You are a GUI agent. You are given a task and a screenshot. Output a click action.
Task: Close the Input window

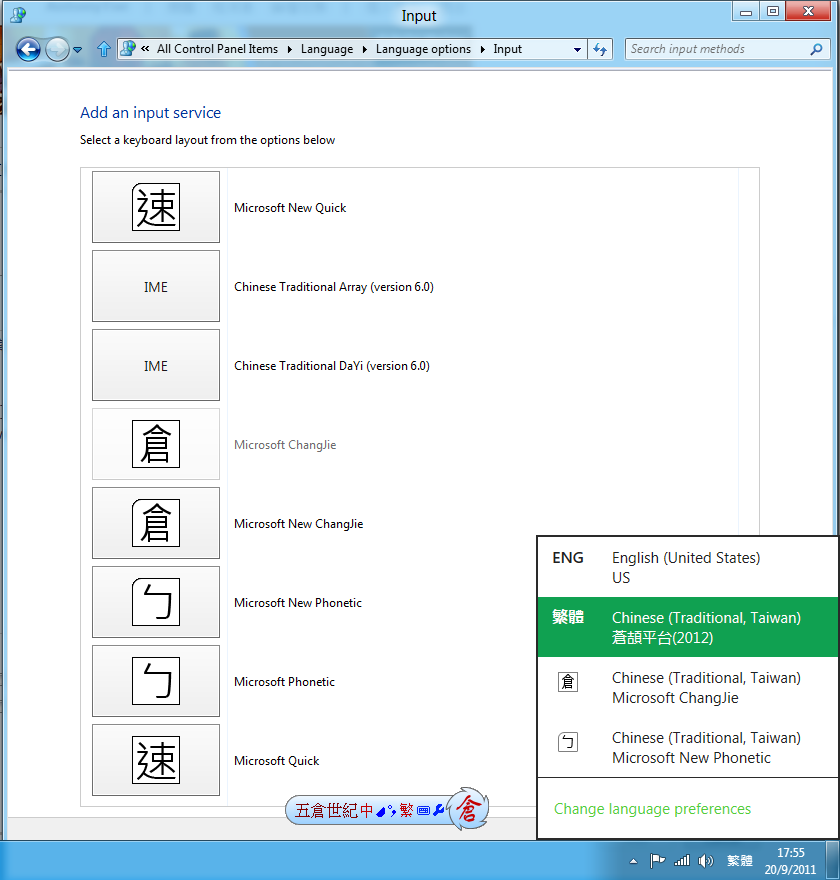tap(809, 11)
